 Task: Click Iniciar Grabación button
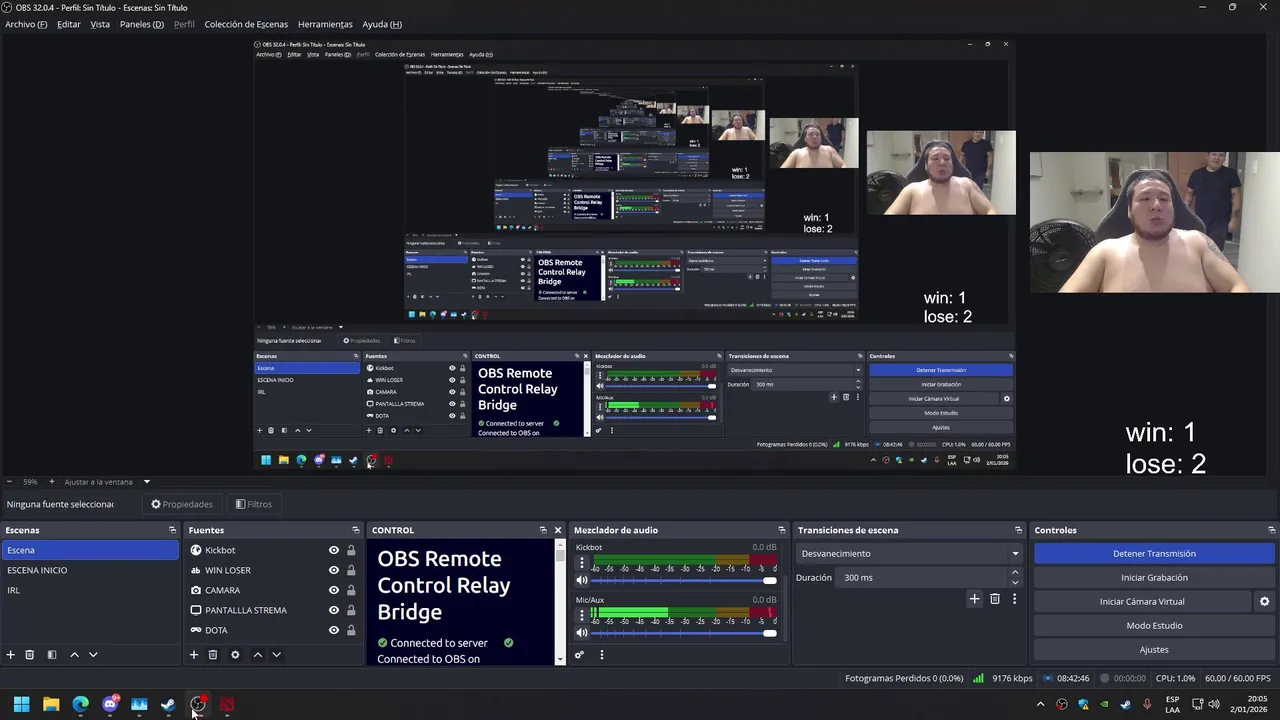point(1154,577)
